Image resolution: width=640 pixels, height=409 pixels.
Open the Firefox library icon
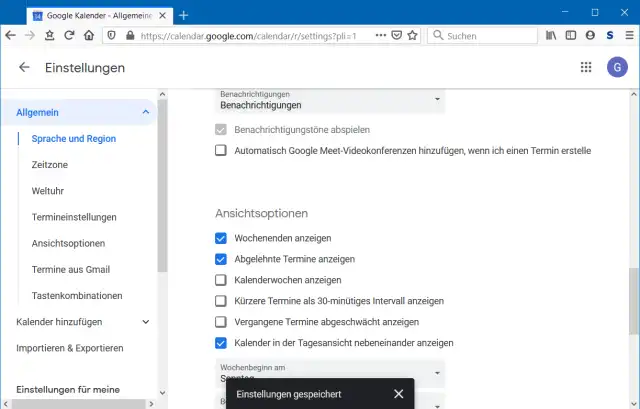(551, 36)
